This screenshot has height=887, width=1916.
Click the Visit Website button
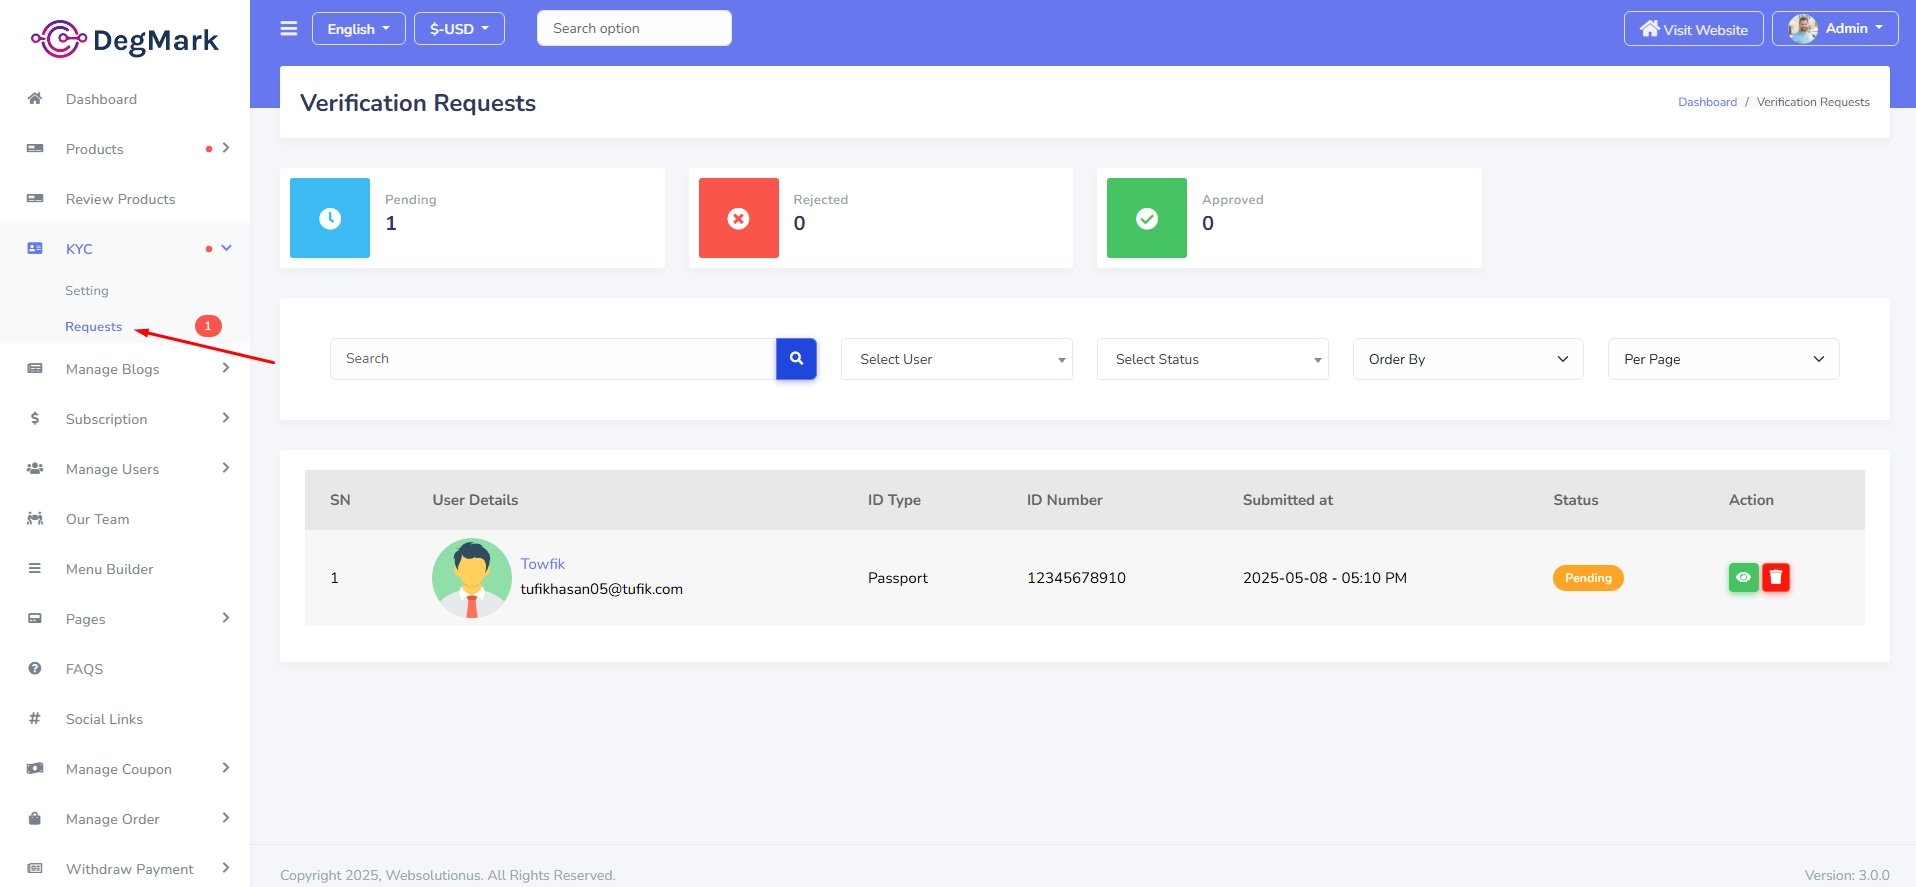pyautogui.click(x=1694, y=28)
